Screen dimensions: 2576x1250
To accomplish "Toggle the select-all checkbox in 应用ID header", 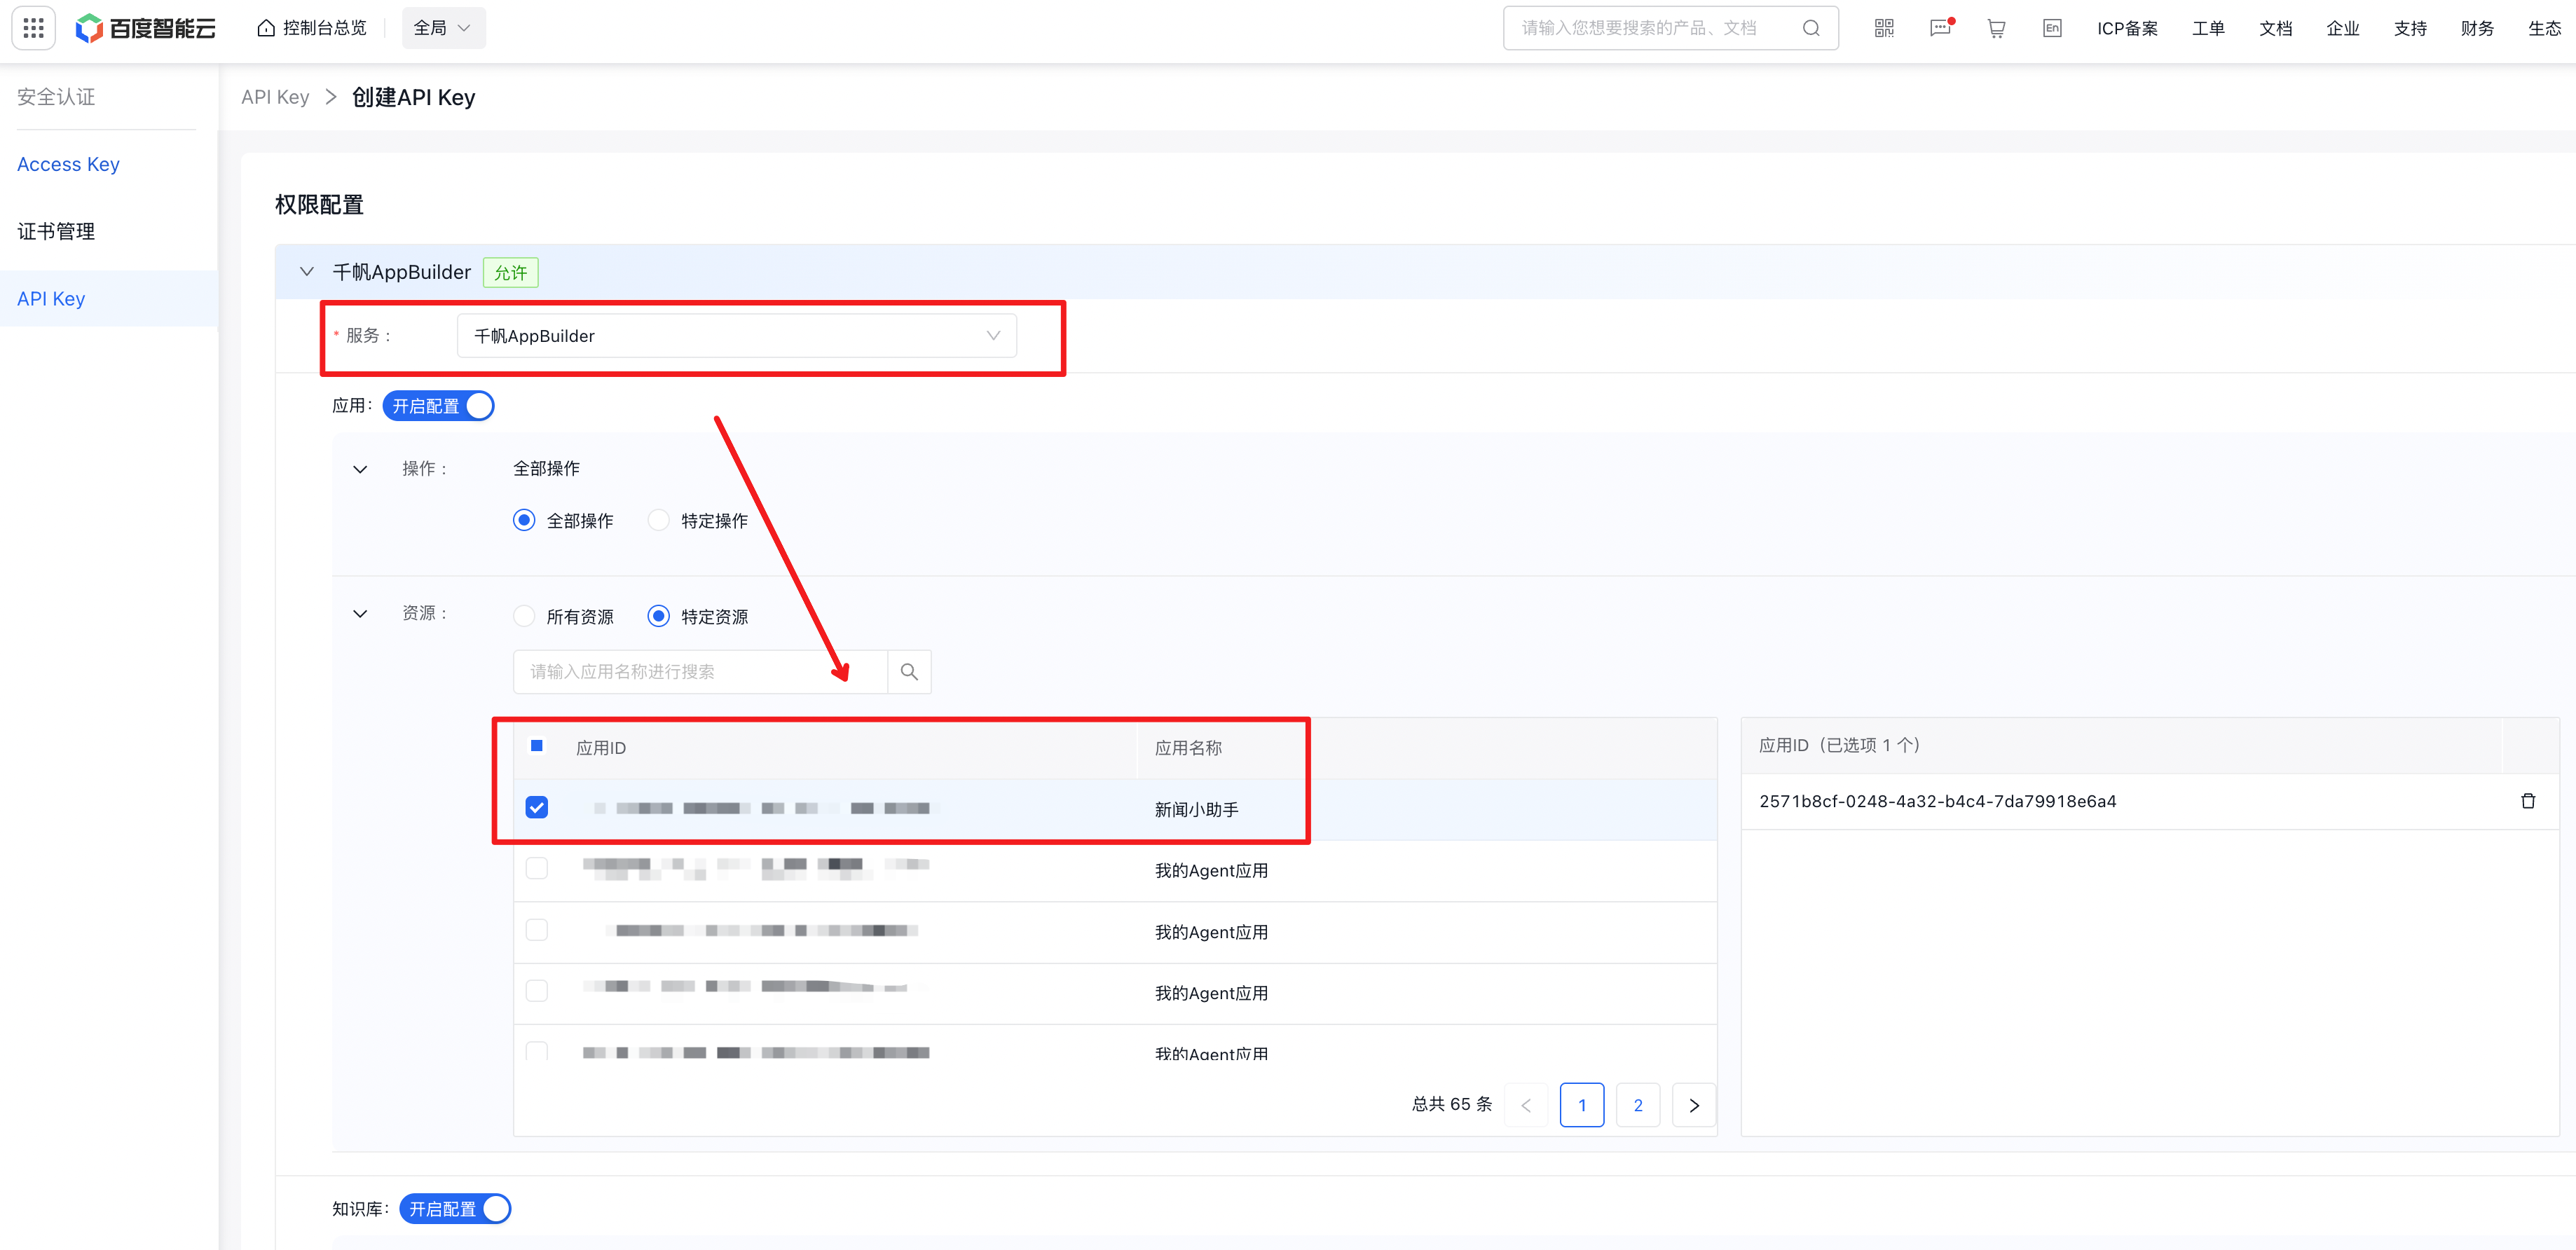I will [x=537, y=746].
